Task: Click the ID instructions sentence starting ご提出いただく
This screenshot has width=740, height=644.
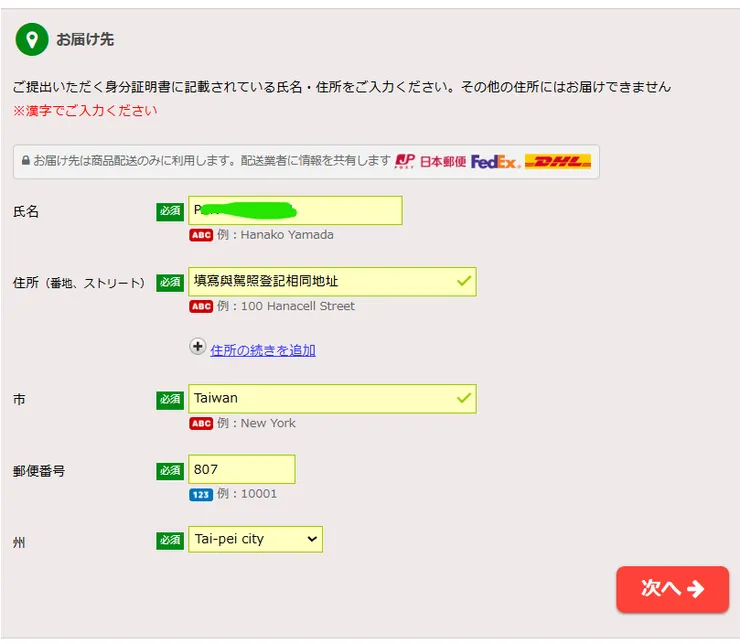Action: click(x=342, y=87)
